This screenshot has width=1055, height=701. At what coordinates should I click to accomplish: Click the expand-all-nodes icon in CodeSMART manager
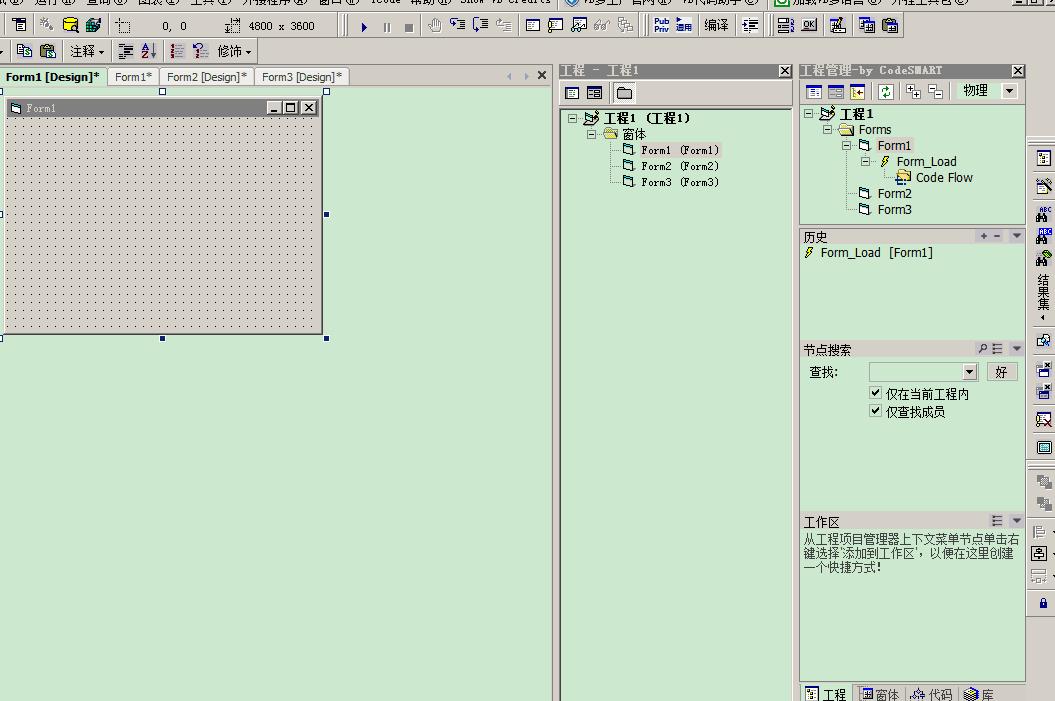coord(913,91)
